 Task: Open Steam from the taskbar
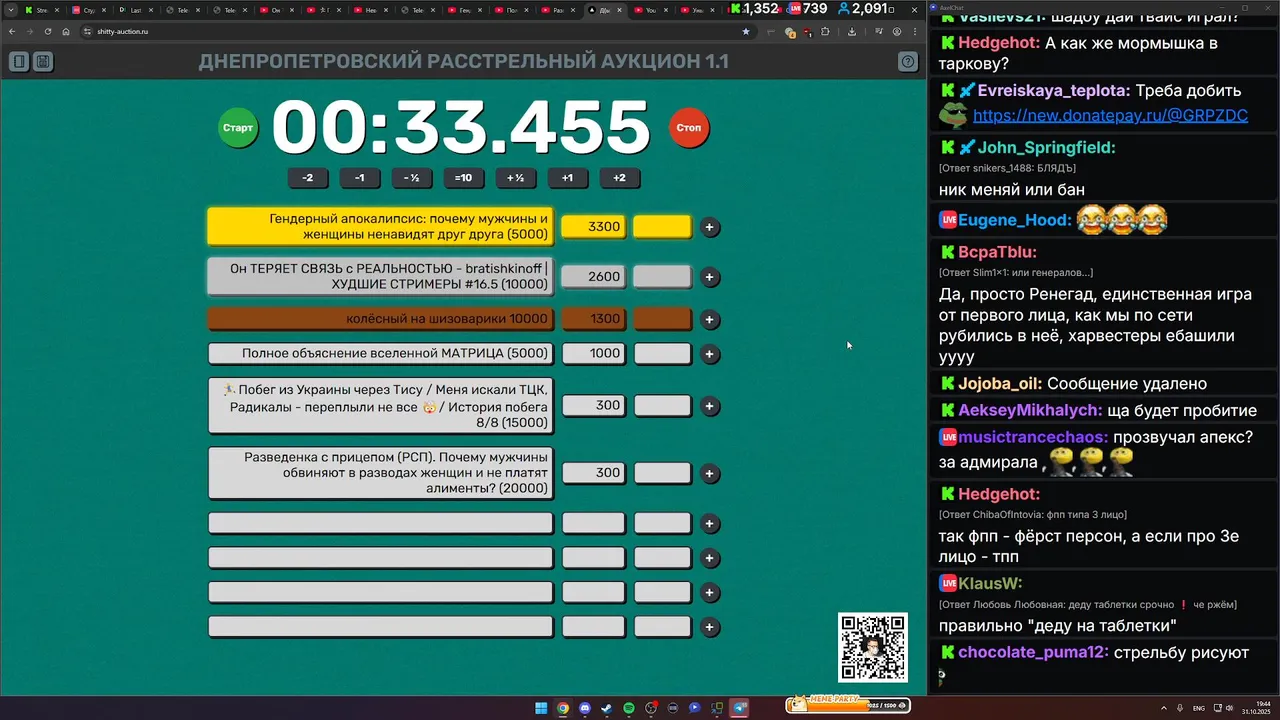point(607,708)
